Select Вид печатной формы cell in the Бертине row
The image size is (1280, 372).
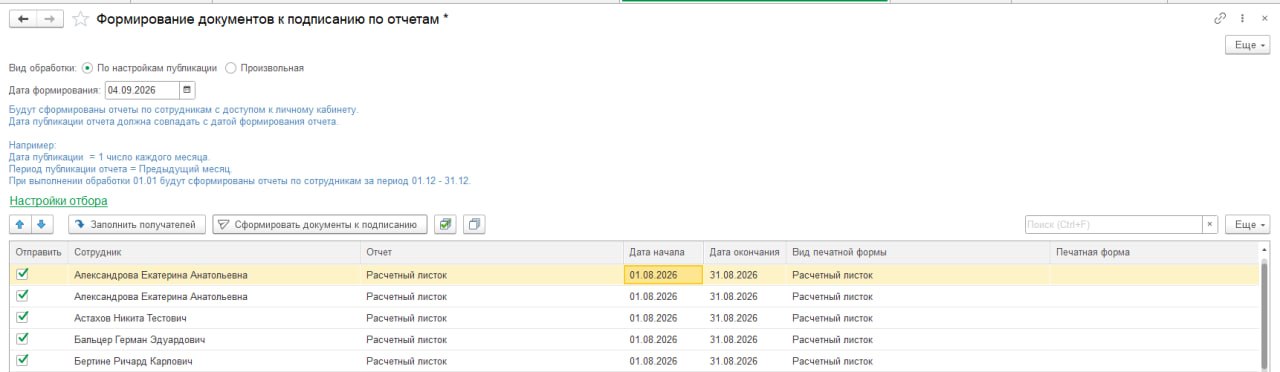917,361
